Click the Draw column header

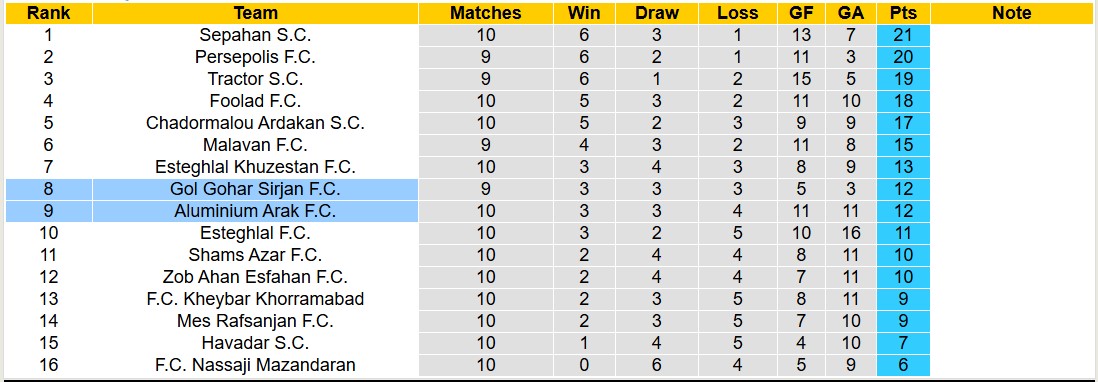657,13
